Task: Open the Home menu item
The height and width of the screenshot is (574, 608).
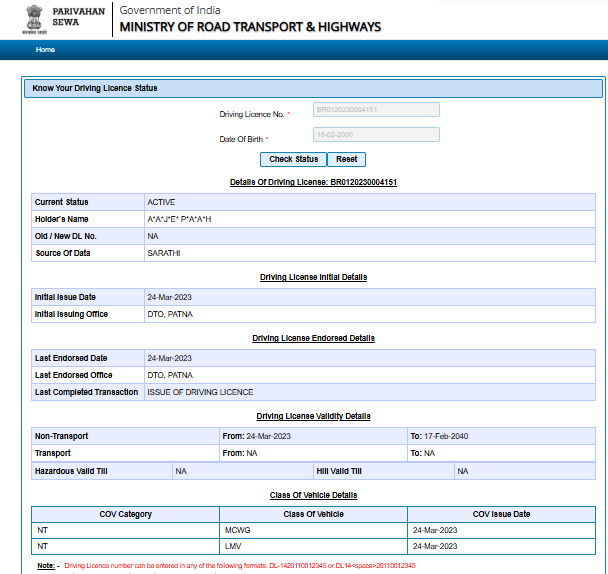Action: tap(45, 49)
